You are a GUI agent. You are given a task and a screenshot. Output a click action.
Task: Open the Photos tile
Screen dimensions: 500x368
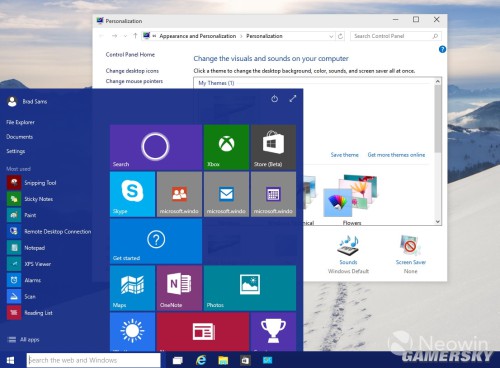coord(250,288)
